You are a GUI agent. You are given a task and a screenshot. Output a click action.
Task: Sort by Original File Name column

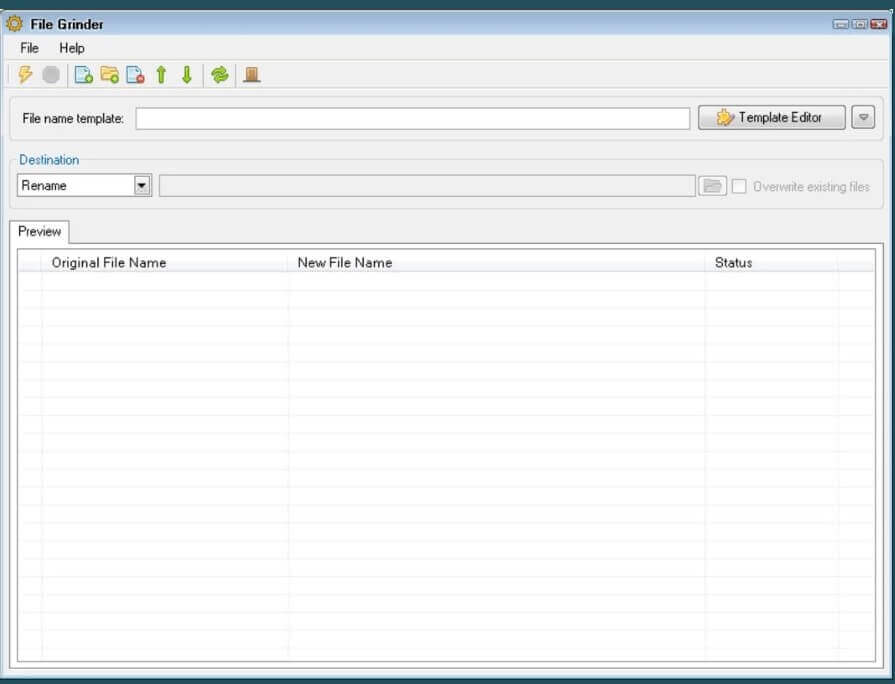click(164, 263)
